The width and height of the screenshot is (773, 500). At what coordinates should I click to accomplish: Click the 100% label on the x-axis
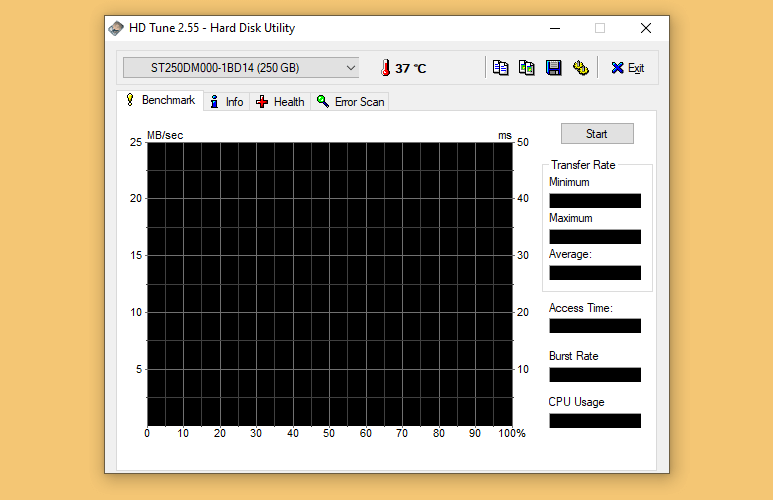pyautogui.click(x=512, y=433)
